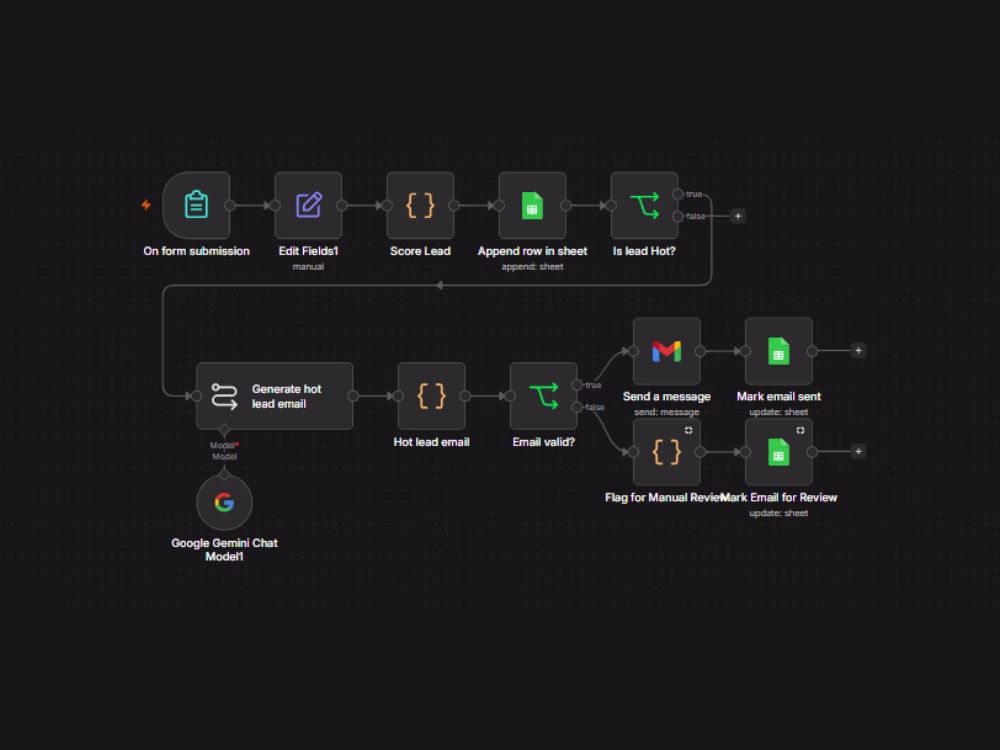The height and width of the screenshot is (750, 1000).
Task: Select the Mark Email for Review sheet node
Action: point(779,452)
